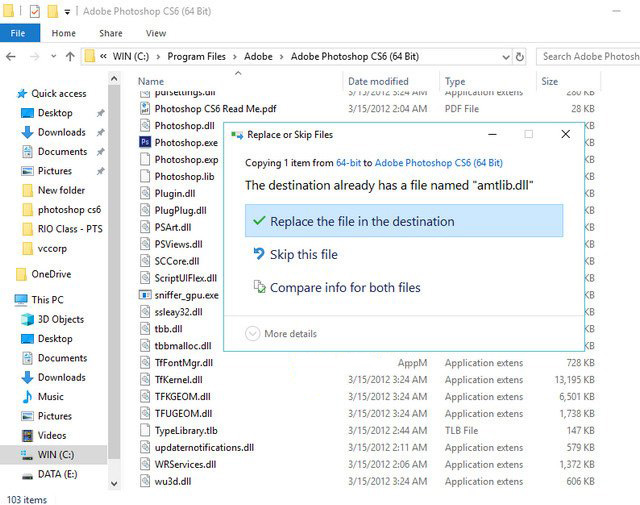
Task: Click the TypeLibrary.tlb blank file icon
Action: point(145,430)
